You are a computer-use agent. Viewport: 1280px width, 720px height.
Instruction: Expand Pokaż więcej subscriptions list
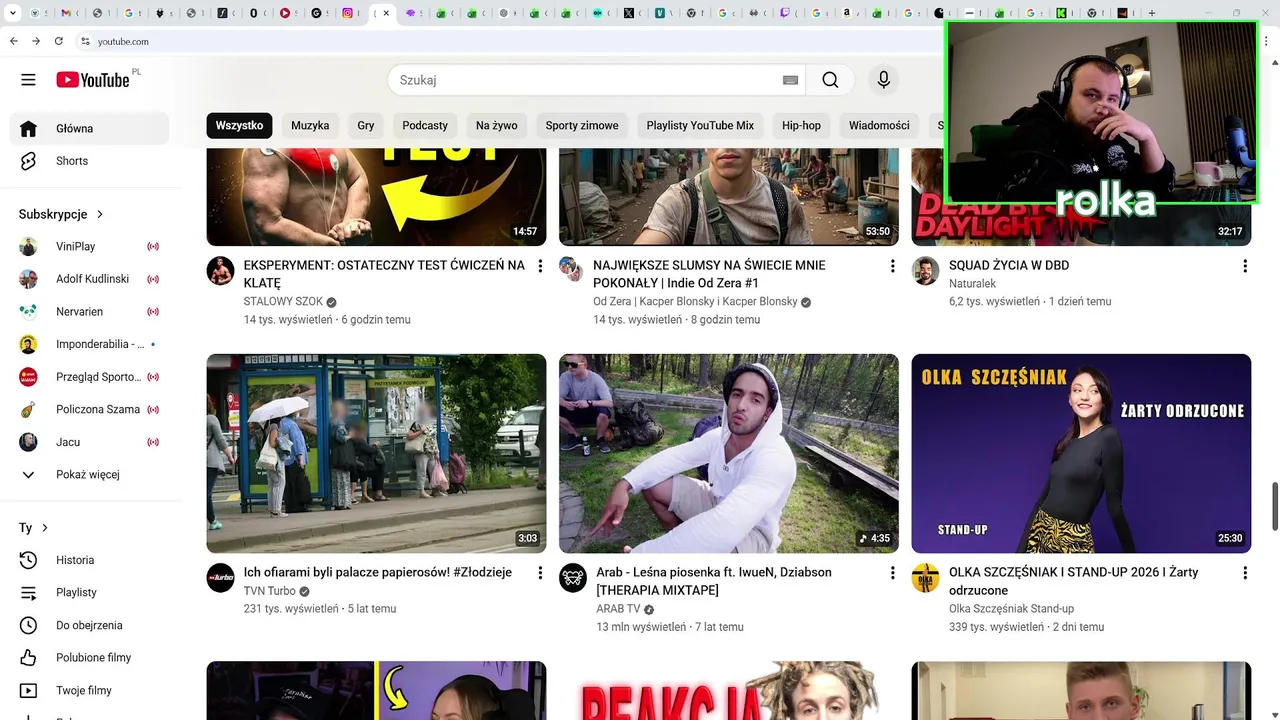(90, 474)
